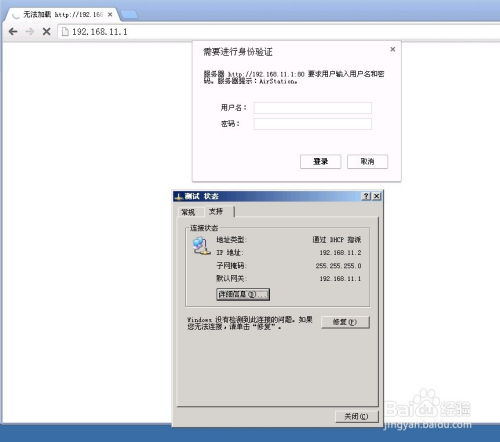Close the current browser tab
The width and height of the screenshot is (500, 442).
(x=110, y=15)
